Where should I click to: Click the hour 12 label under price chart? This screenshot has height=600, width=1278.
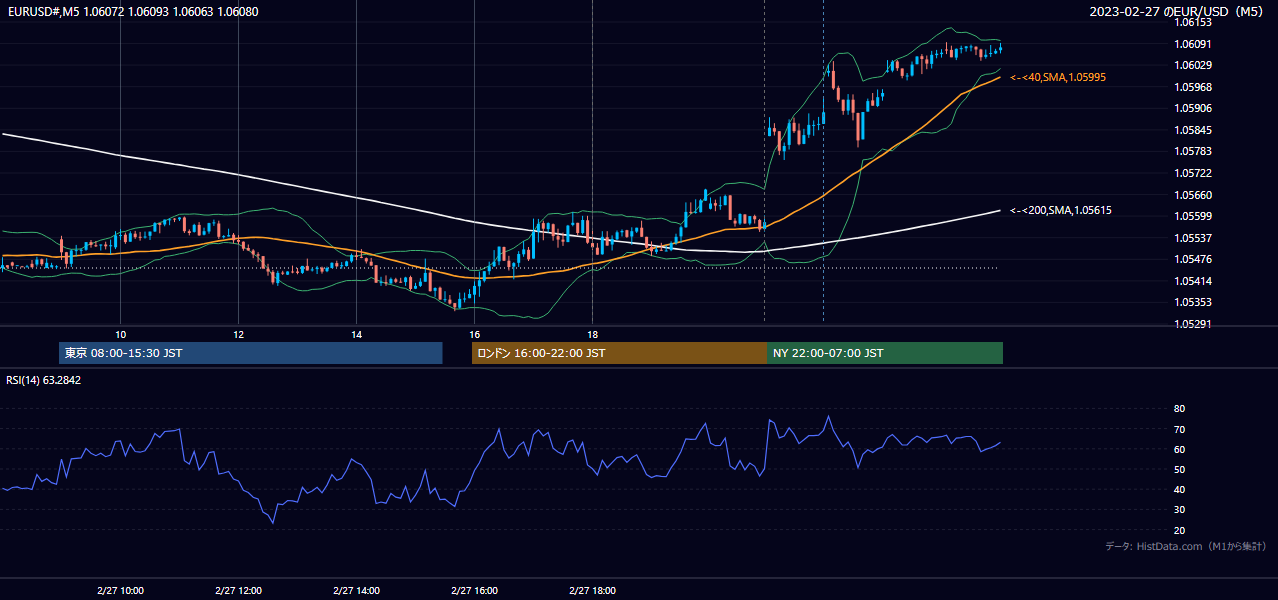[238, 334]
